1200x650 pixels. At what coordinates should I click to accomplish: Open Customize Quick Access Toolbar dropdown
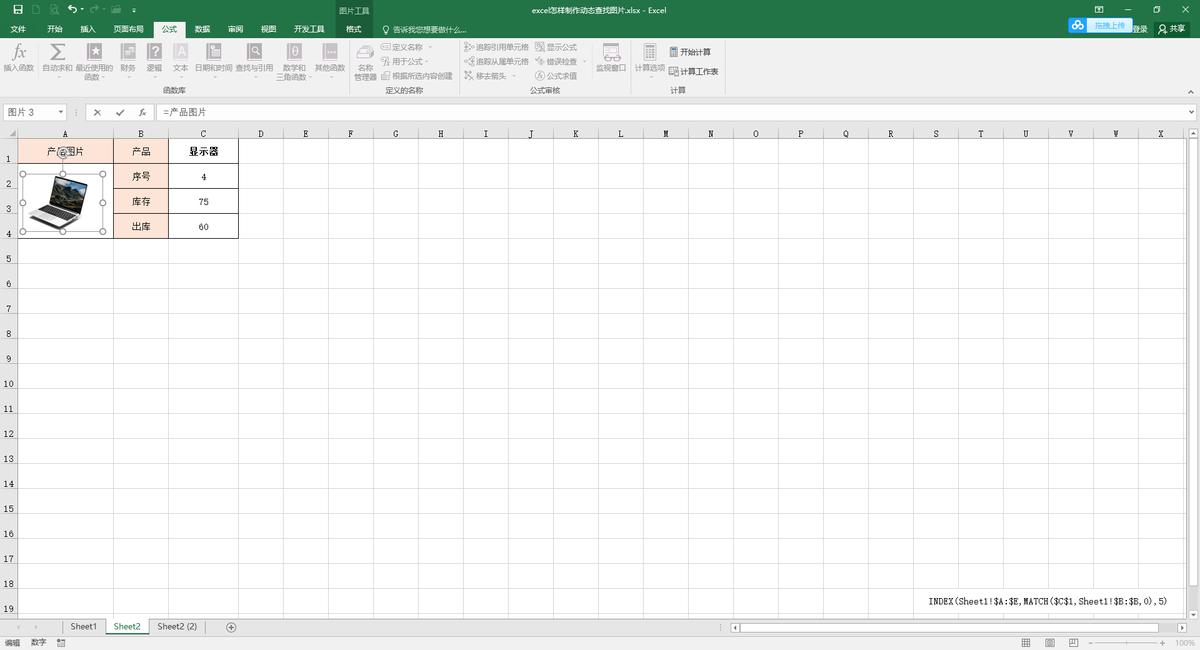(x=134, y=9)
